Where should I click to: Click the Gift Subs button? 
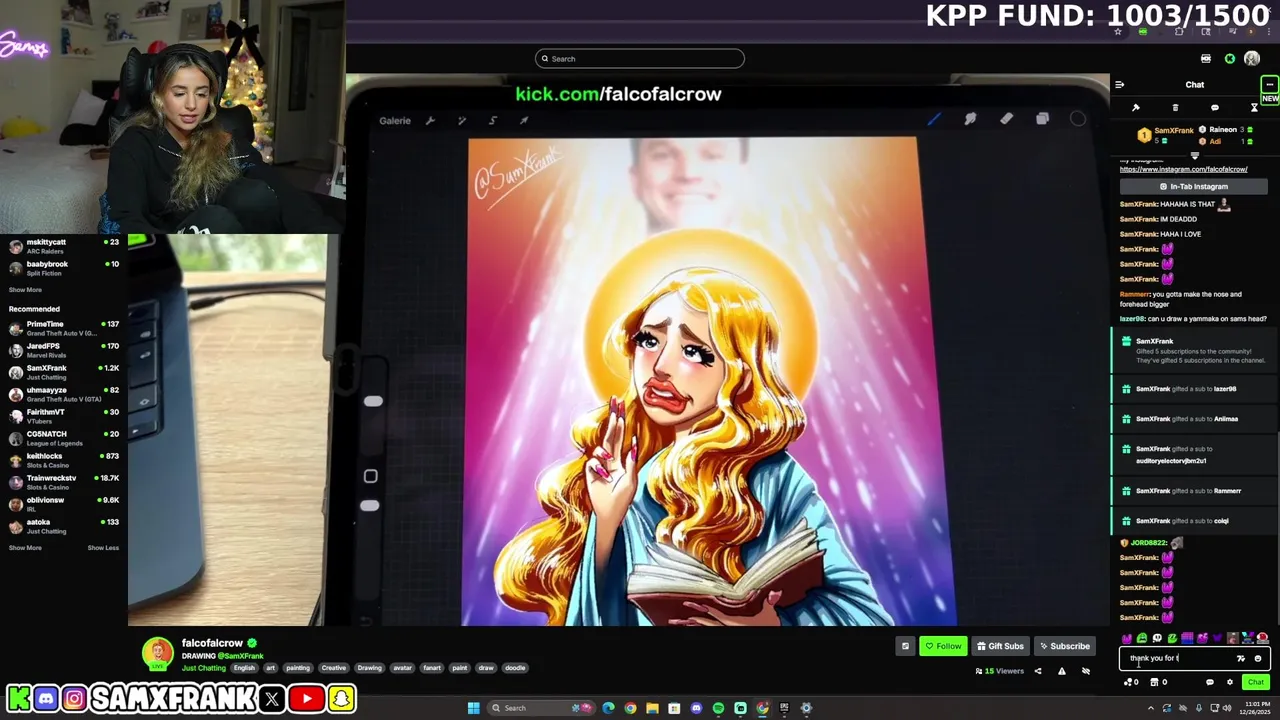coord(1000,646)
